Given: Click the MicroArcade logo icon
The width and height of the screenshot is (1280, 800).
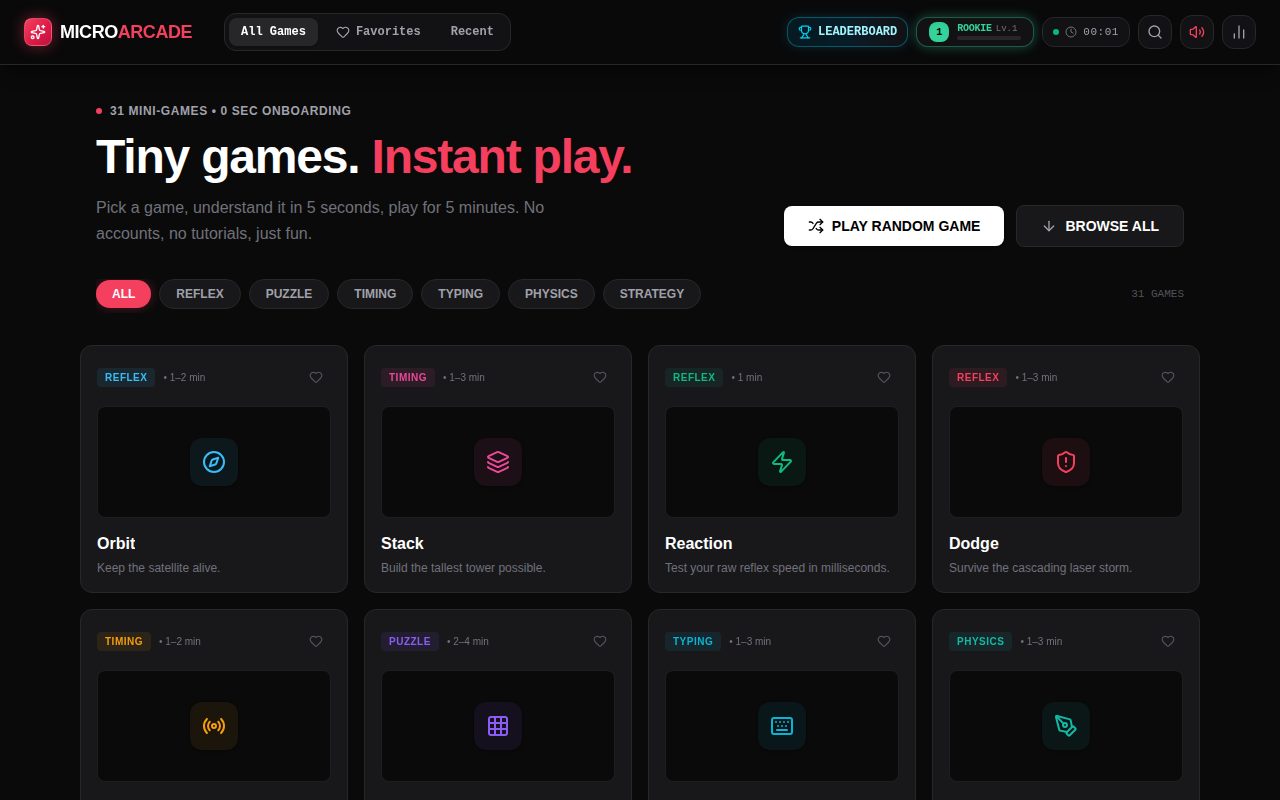Looking at the screenshot, I should pyautogui.click(x=38, y=32).
